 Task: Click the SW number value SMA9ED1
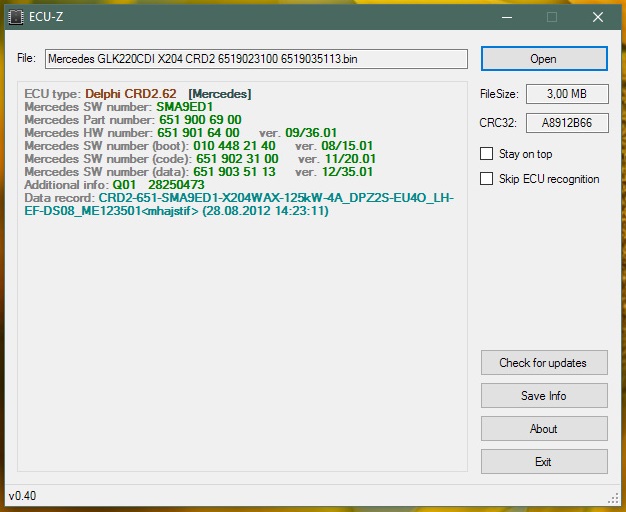coord(184,107)
